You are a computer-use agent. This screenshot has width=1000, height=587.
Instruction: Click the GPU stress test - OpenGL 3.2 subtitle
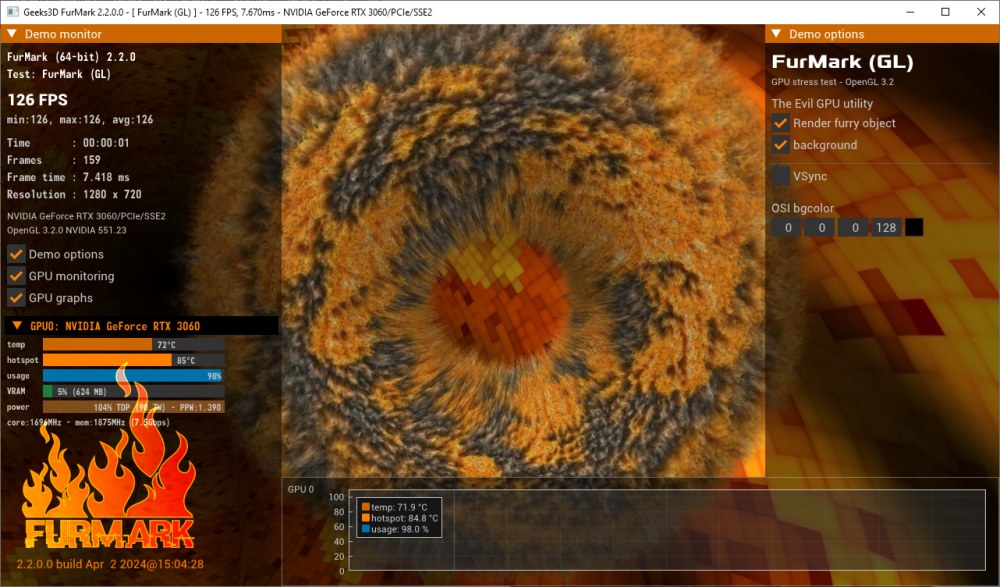pyautogui.click(x=832, y=82)
